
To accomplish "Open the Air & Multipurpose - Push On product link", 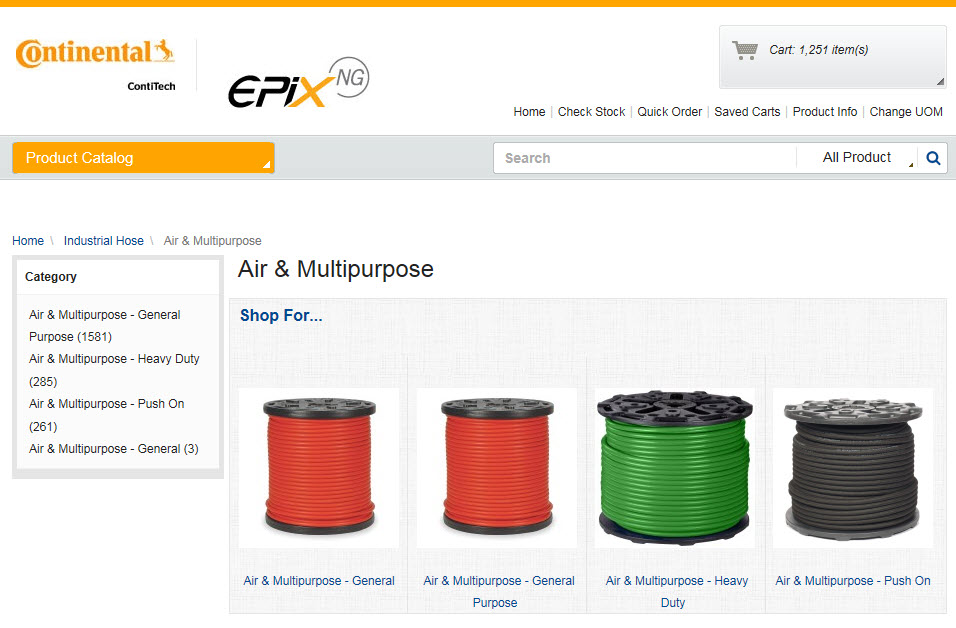I will [852, 580].
